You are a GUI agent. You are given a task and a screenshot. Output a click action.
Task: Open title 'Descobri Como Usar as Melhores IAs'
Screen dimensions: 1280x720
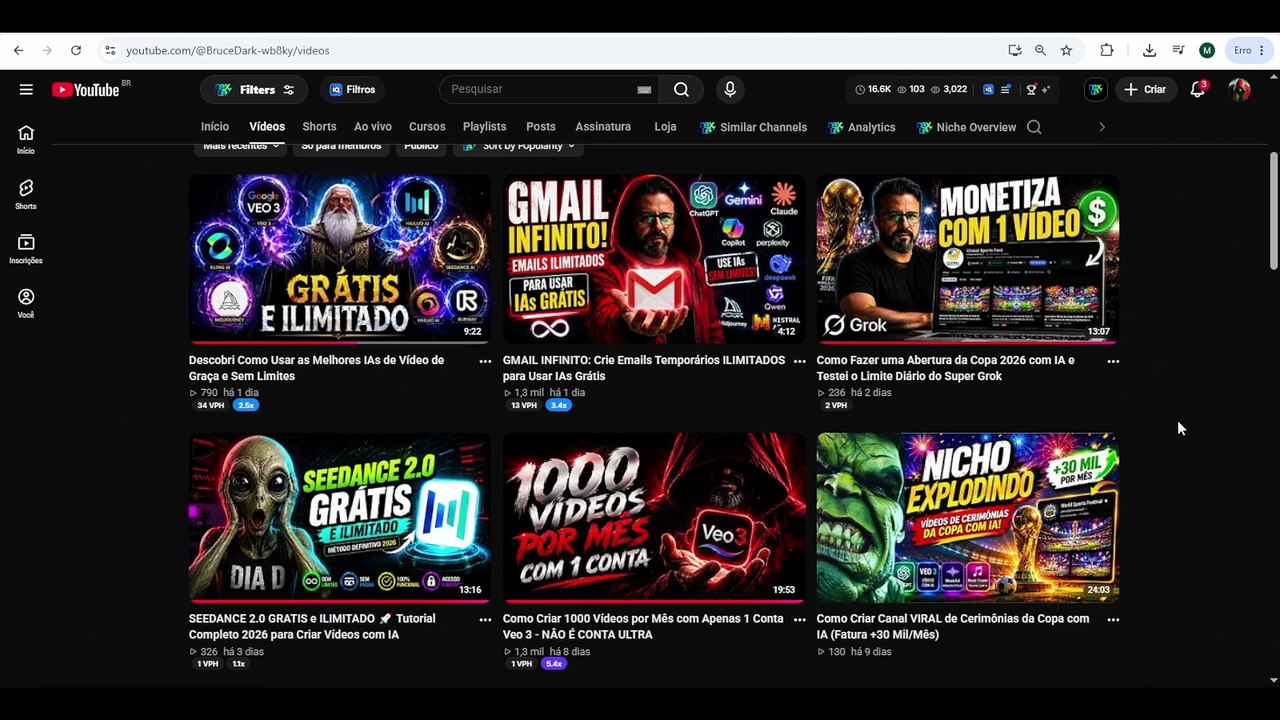tap(316, 368)
